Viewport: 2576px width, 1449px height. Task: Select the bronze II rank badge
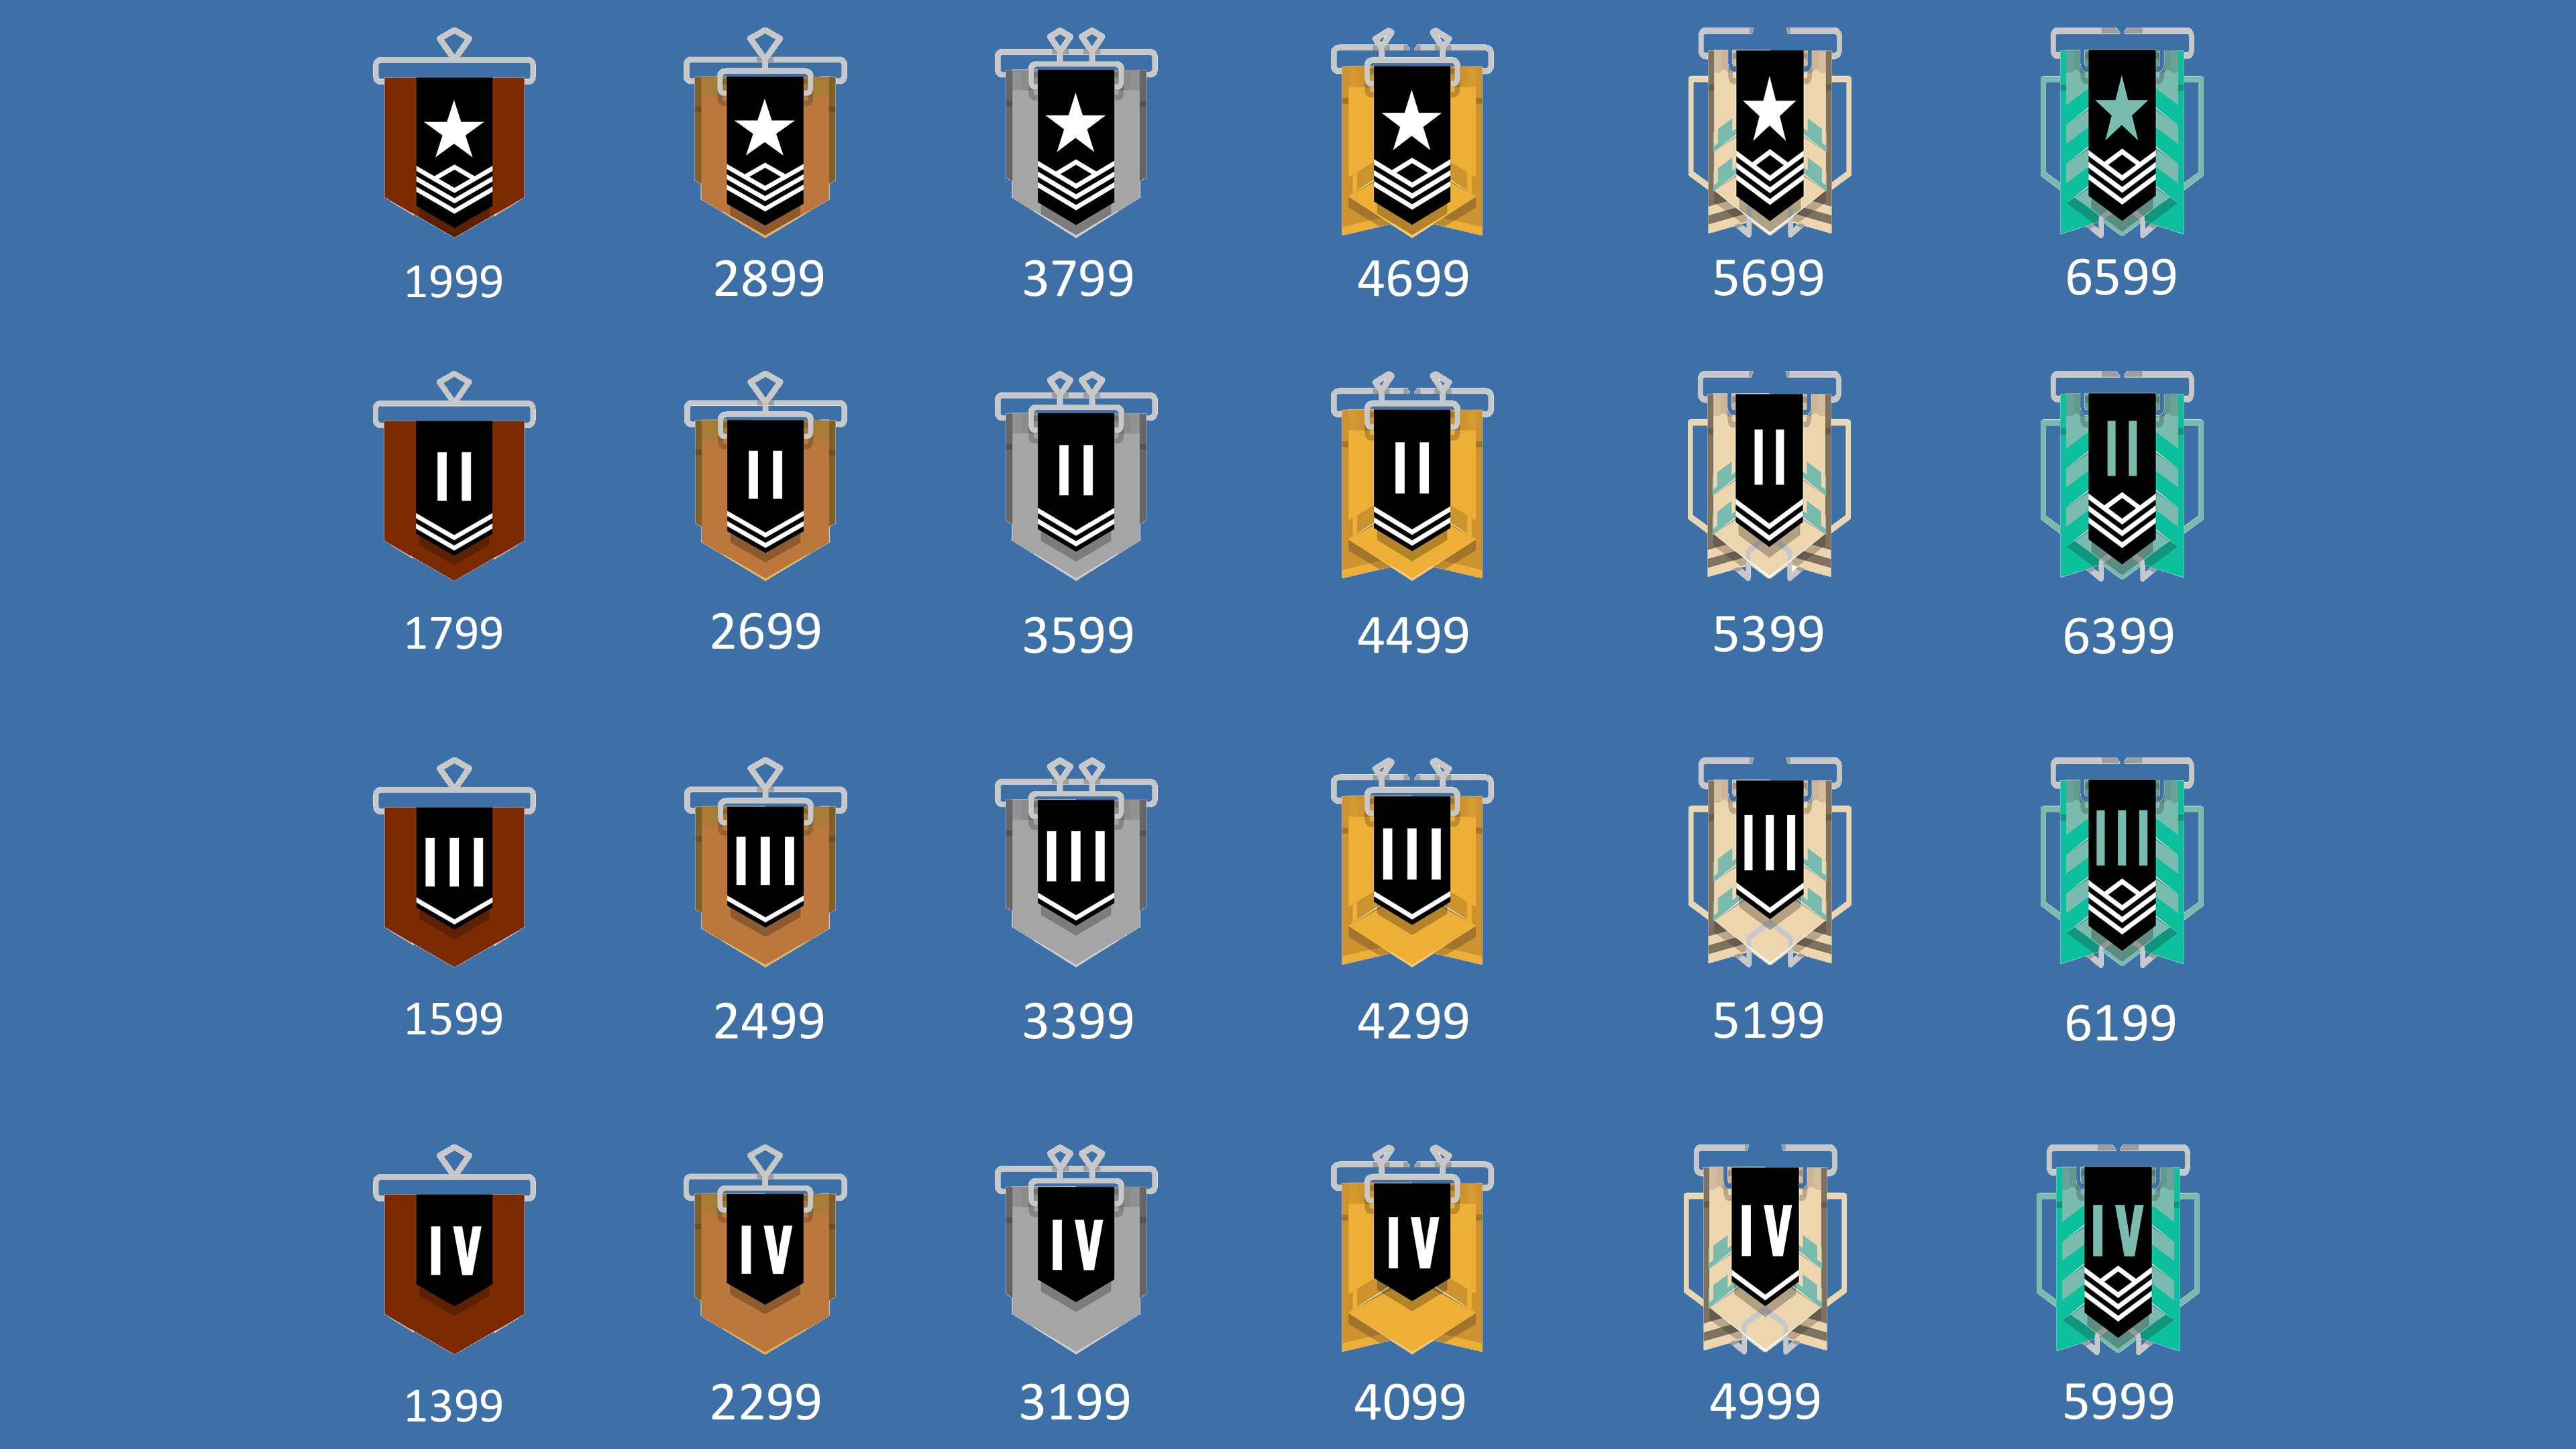coord(765,476)
